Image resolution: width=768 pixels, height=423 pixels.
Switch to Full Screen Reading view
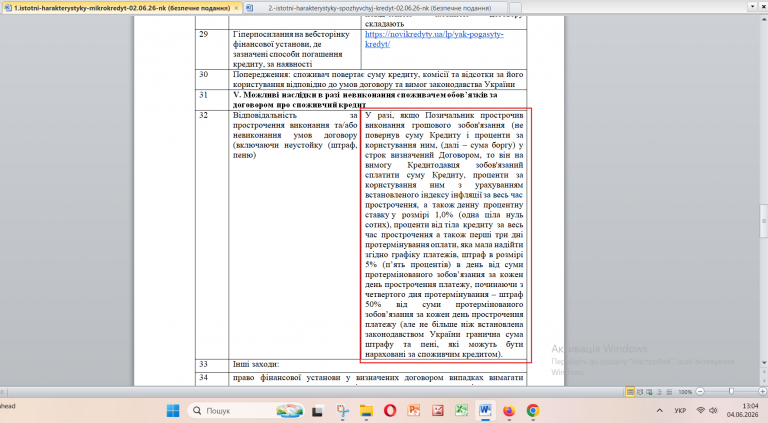pos(640,392)
